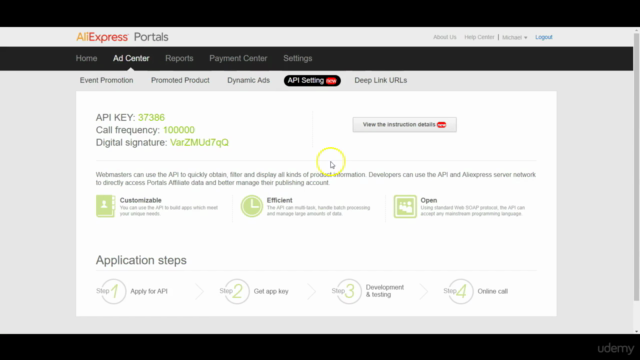
Task: Open the About Us link
Action: click(x=444, y=37)
